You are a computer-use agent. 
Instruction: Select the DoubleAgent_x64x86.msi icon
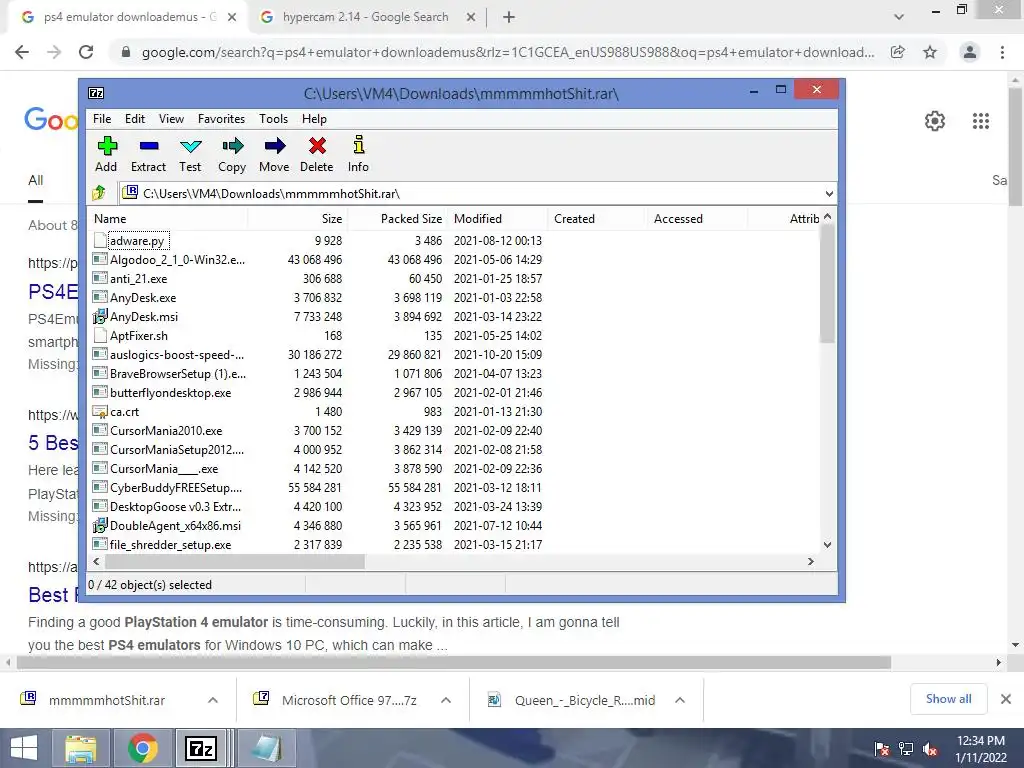point(99,526)
